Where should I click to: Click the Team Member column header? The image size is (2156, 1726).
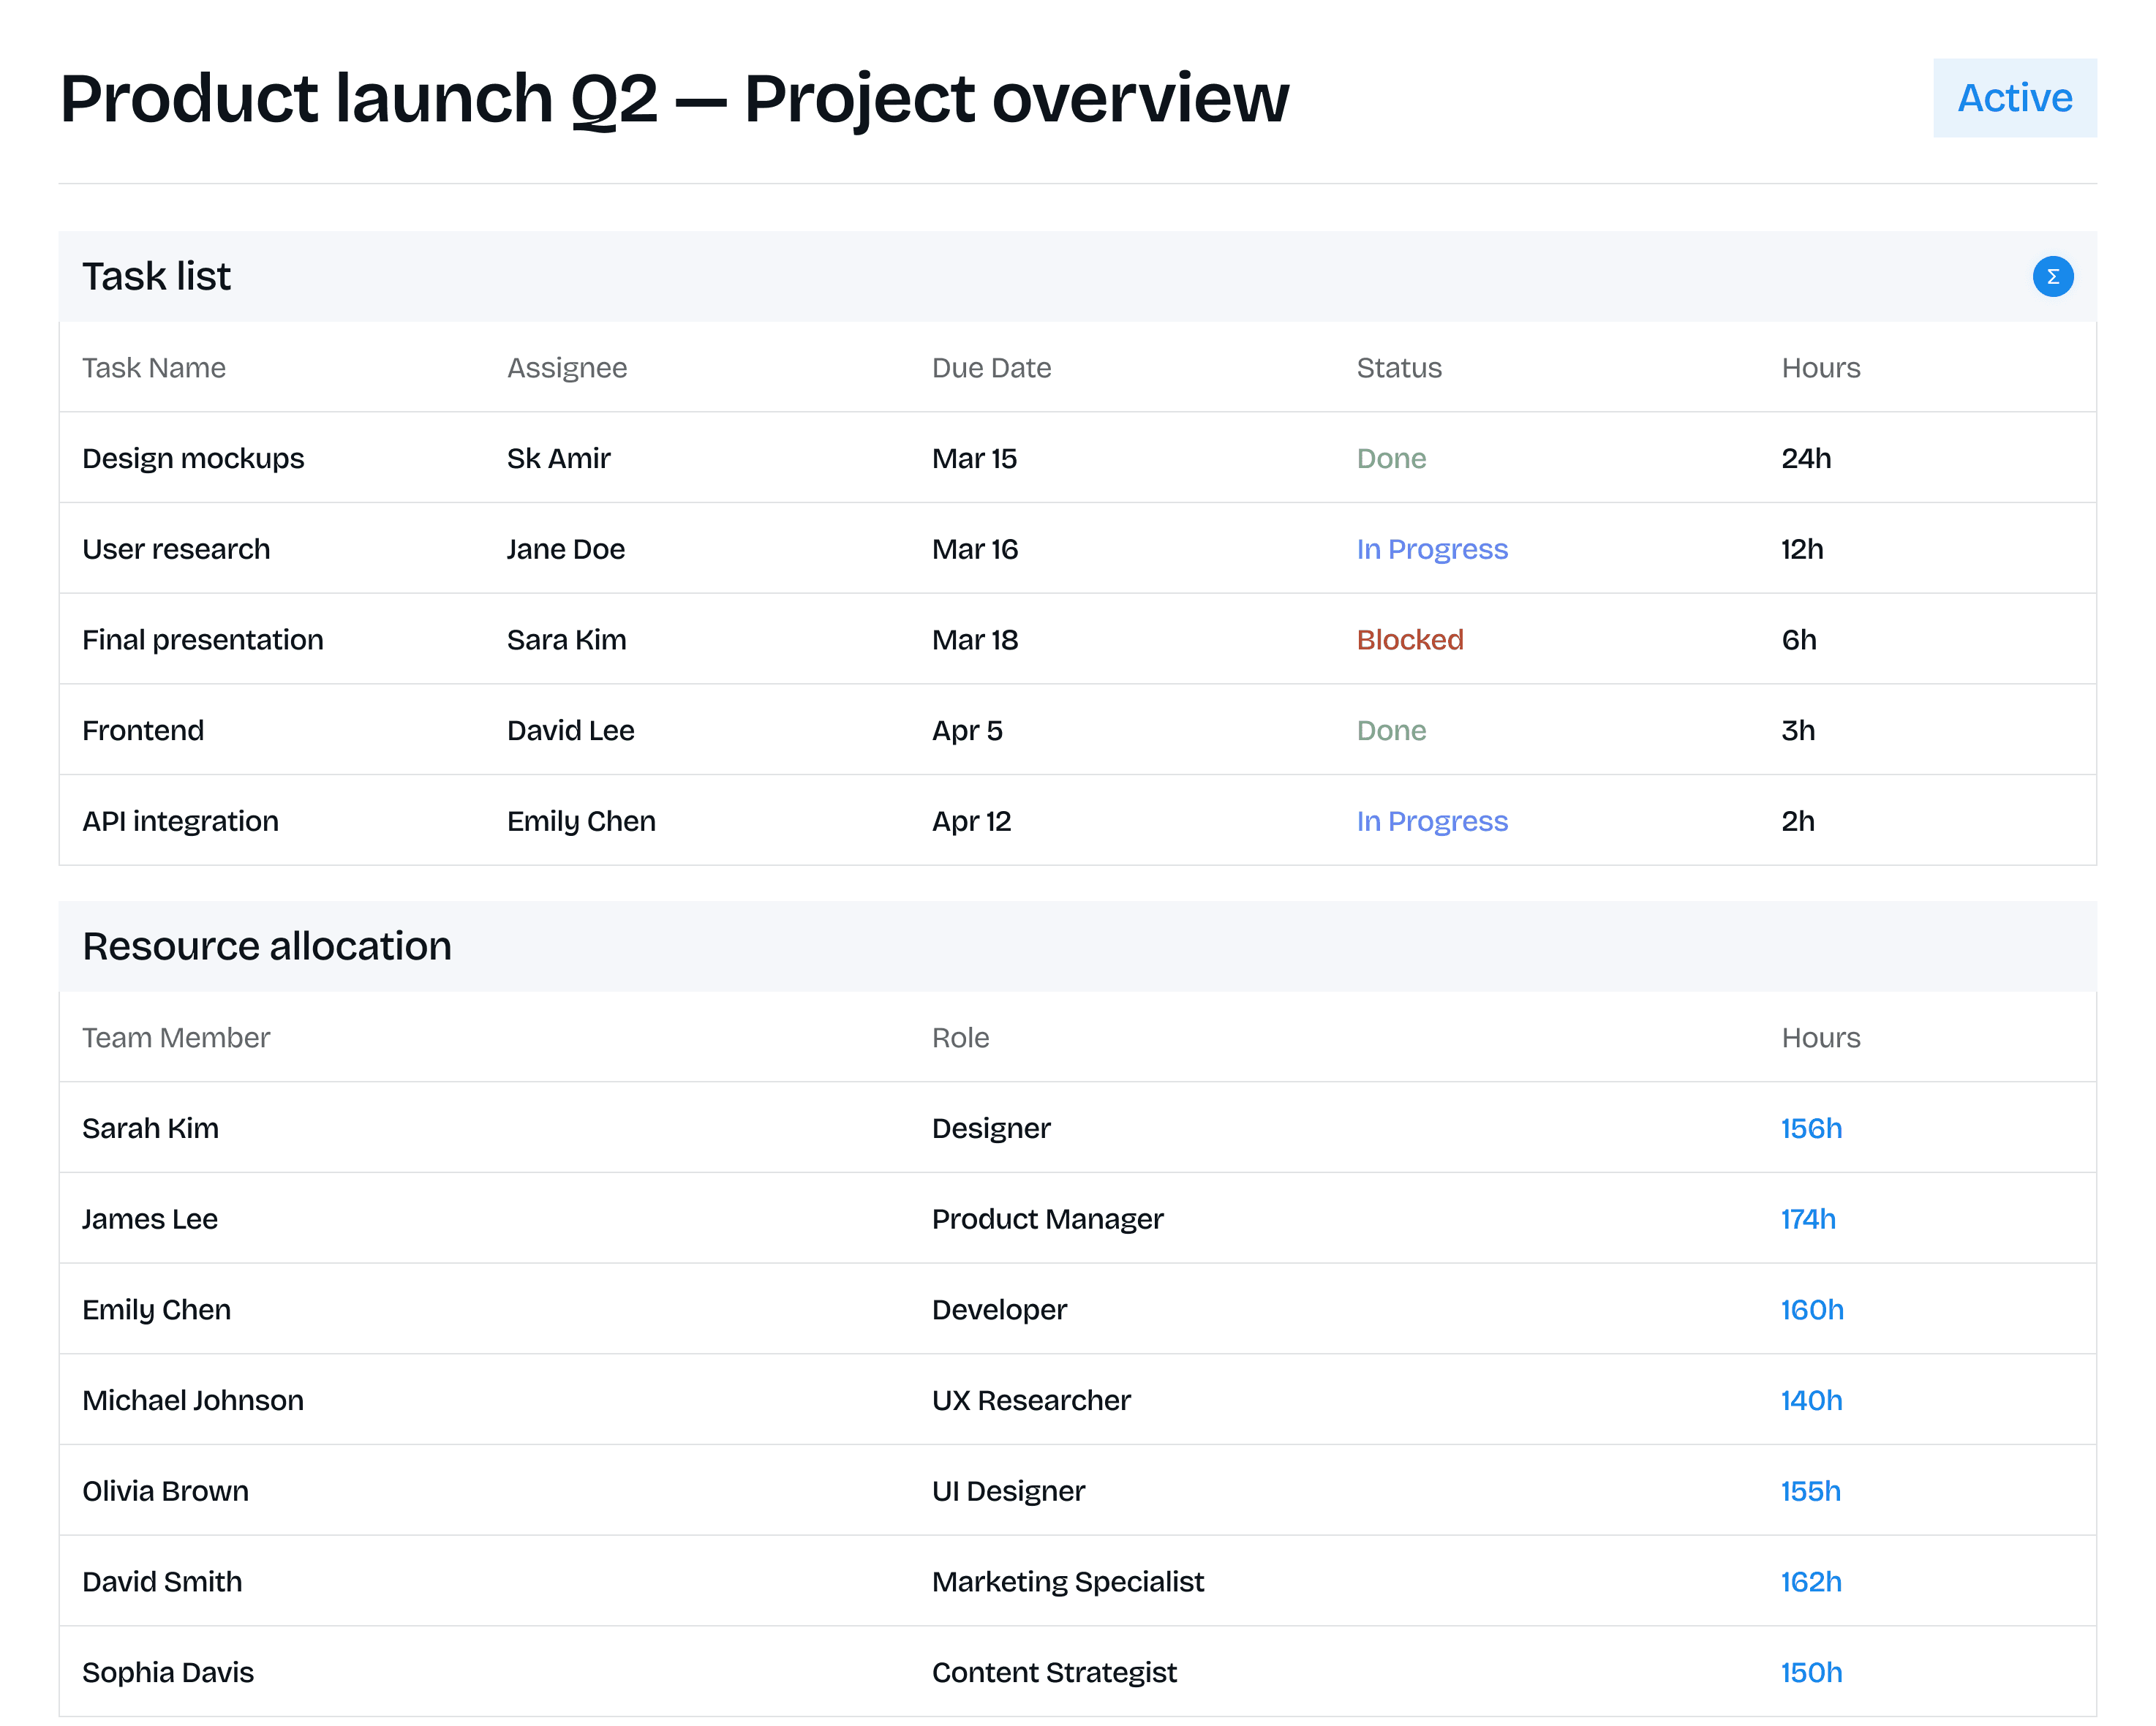(x=176, y=1038)
